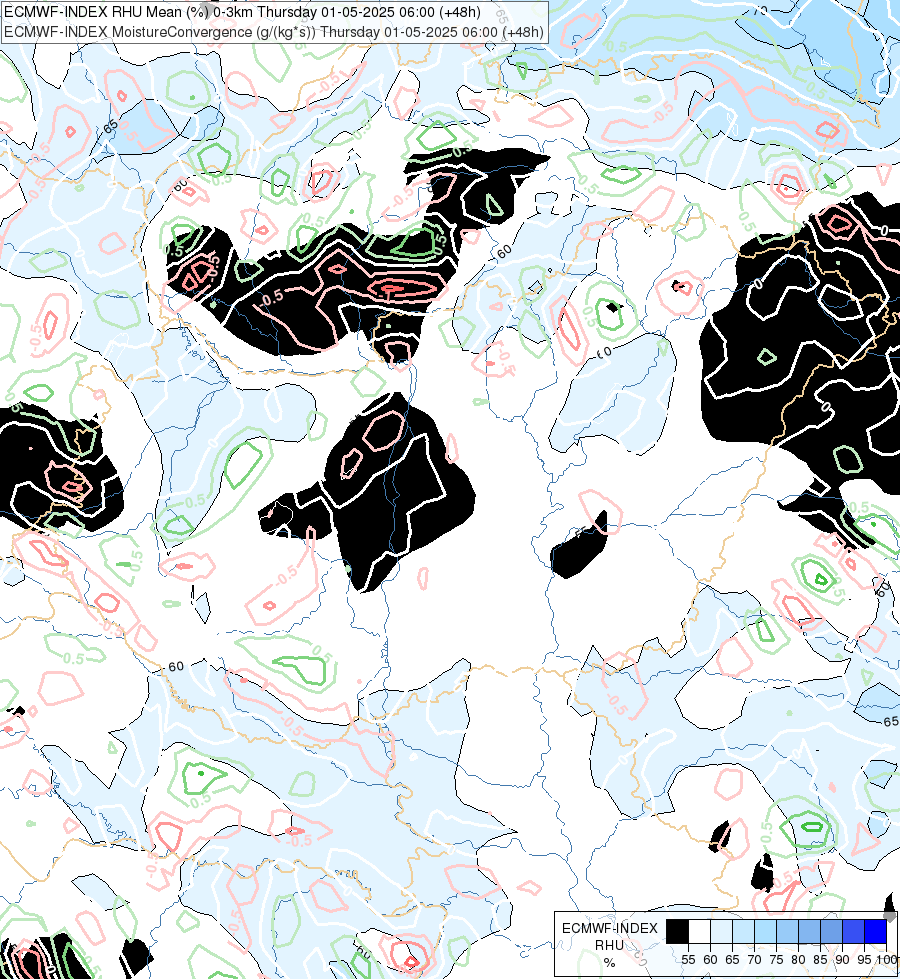Click the RHU label in the legend
This screenshot has width=900, height=979.
tap(610, 945)
